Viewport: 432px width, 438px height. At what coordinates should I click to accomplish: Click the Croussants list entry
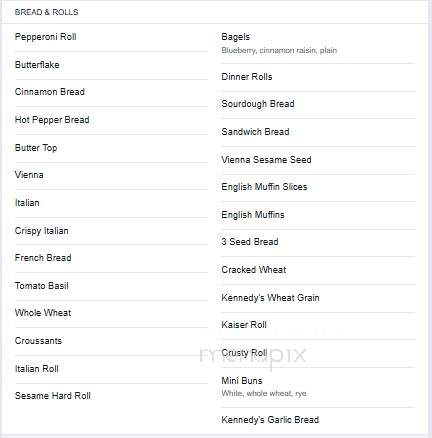(x=38, y=341)
